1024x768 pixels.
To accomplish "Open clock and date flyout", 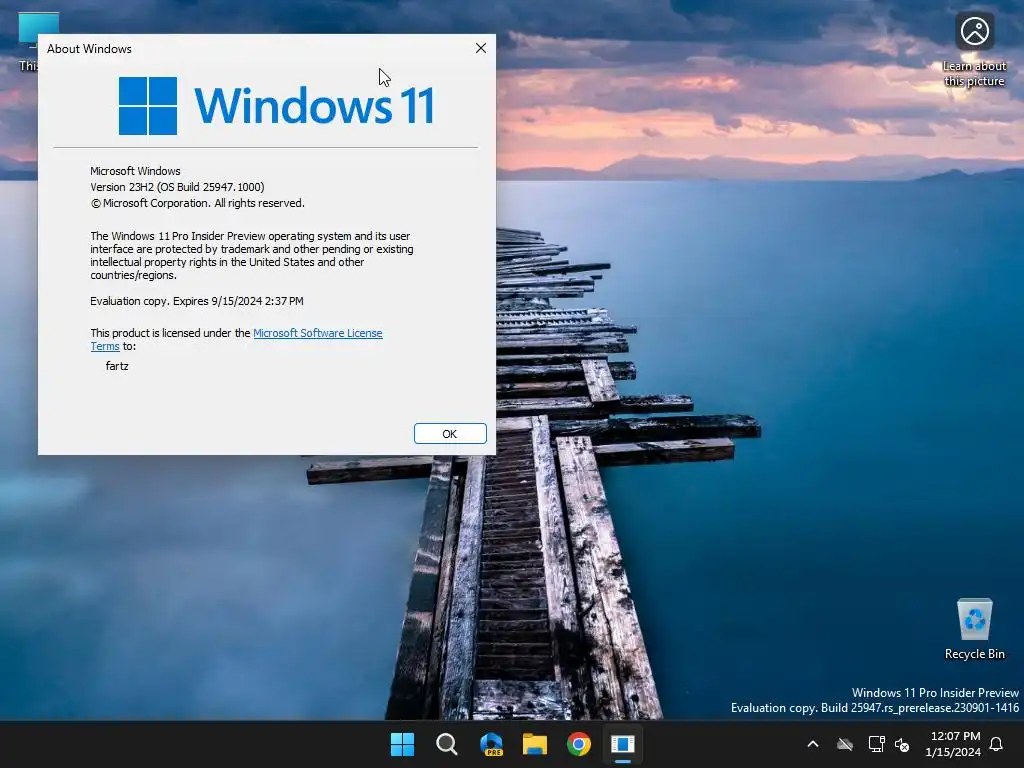I will point(953,744).
